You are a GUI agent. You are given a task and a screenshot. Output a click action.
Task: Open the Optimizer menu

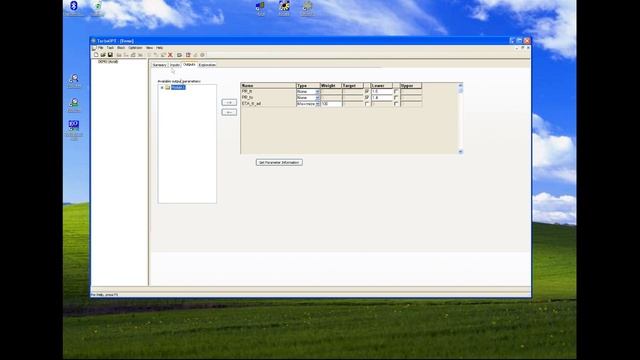pos(136,48)
